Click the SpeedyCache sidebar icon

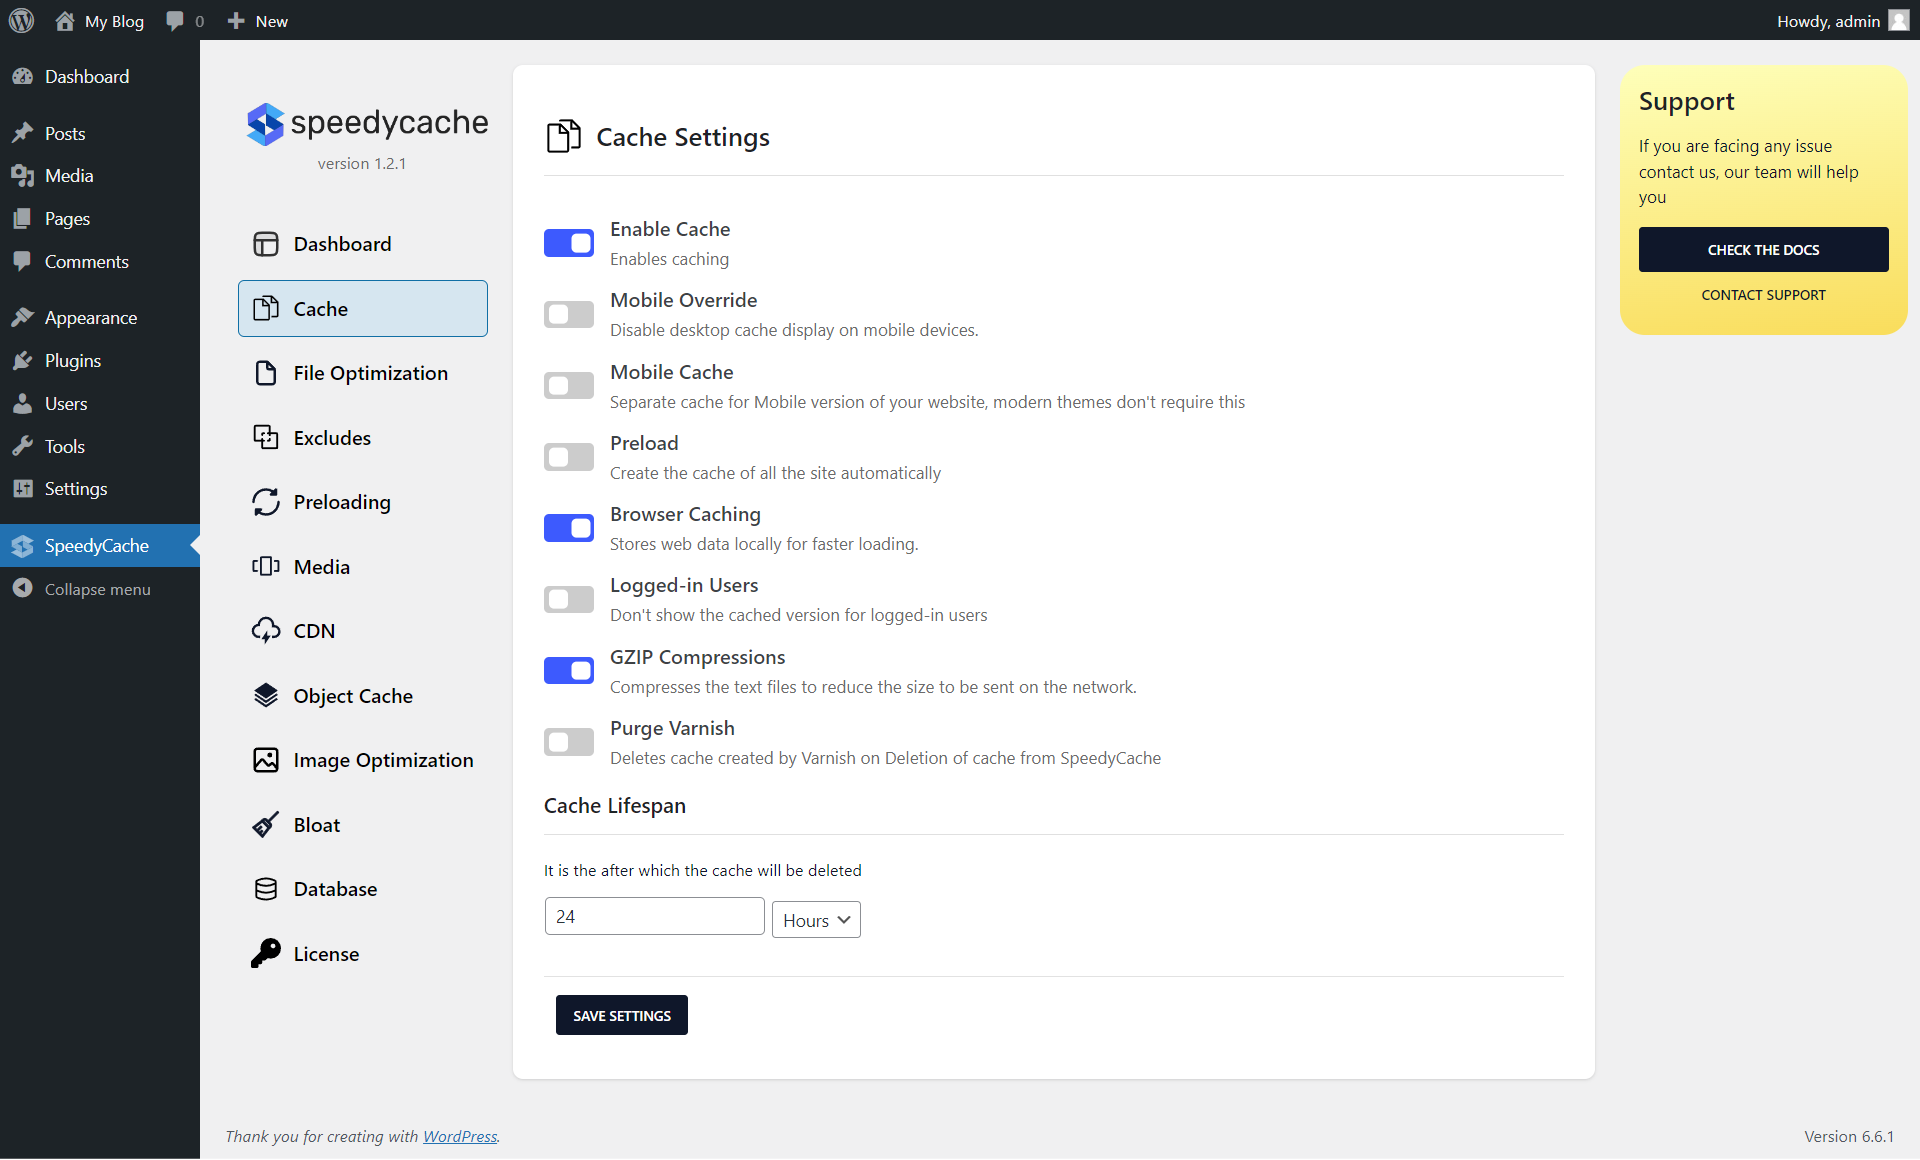coord(23,546)
